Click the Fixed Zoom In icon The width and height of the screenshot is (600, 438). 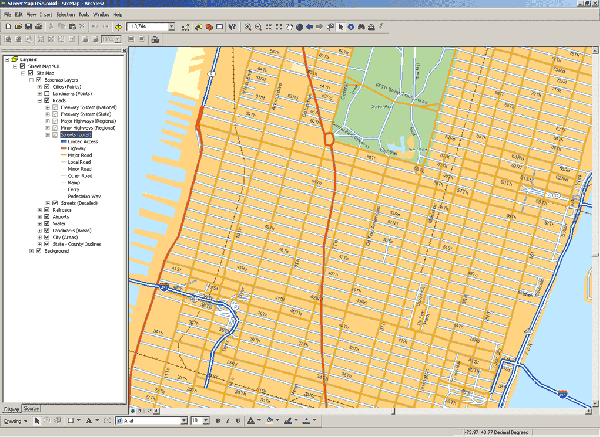[x=269, y=27]
